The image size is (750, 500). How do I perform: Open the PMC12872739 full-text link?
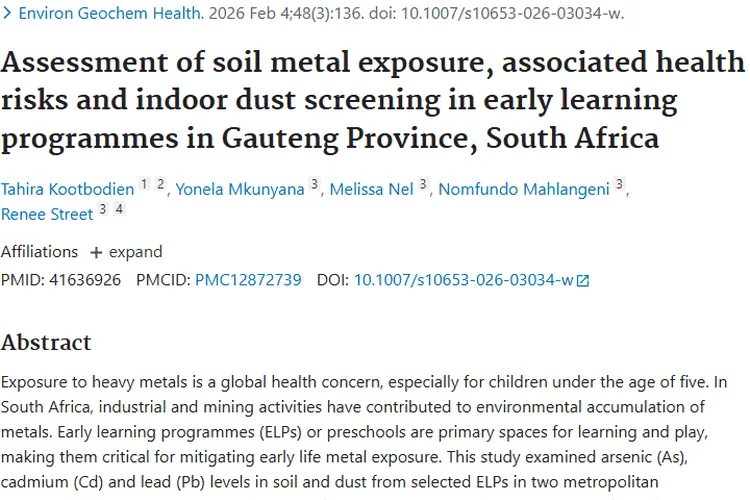[x=248, y=280]
